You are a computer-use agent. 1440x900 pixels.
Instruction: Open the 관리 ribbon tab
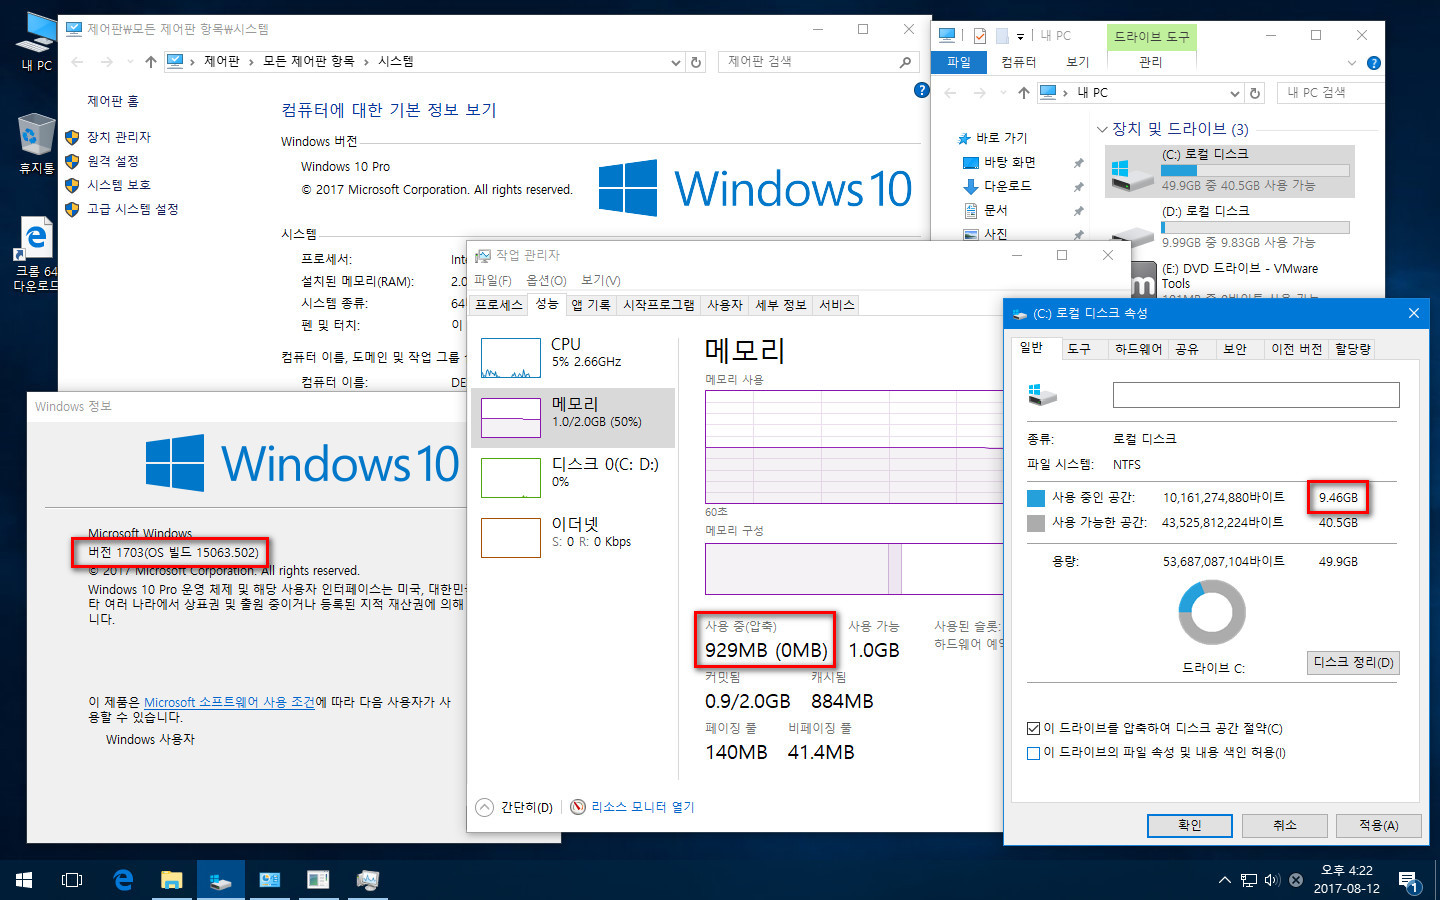[1151, 62]
